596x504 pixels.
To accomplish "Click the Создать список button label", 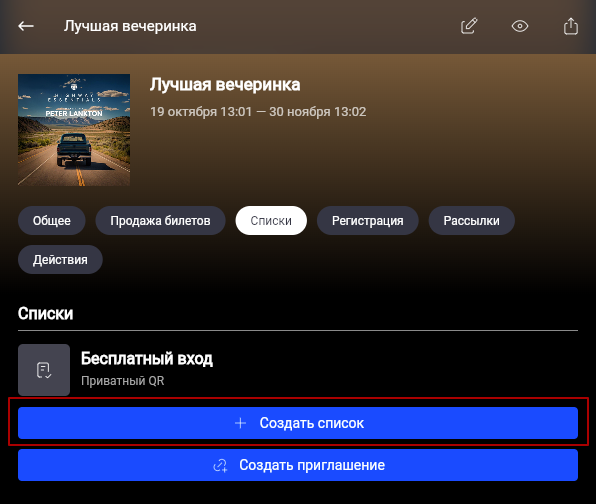I will pyautogui.click(x=312, y=423).
